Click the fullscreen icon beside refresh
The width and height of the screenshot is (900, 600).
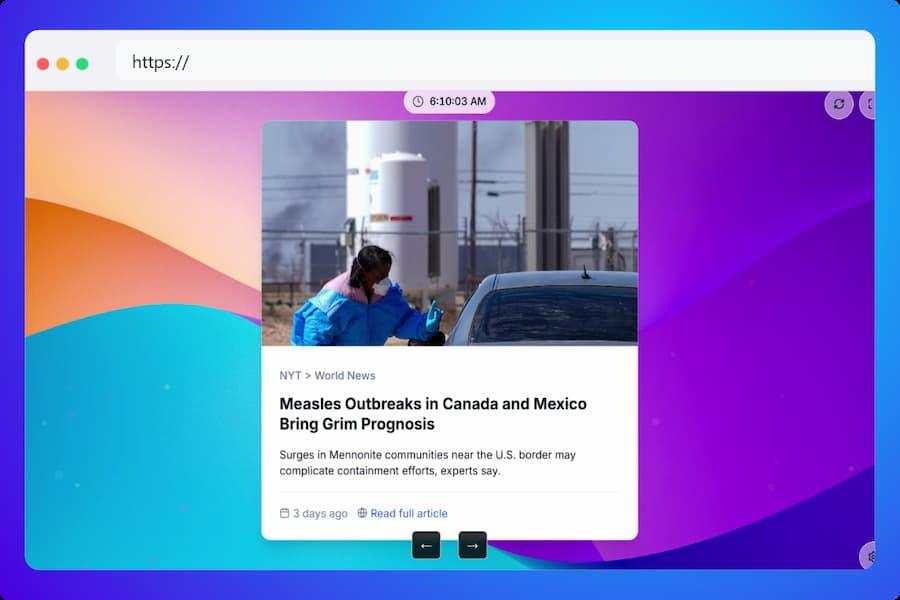click(x=868, y=104)
